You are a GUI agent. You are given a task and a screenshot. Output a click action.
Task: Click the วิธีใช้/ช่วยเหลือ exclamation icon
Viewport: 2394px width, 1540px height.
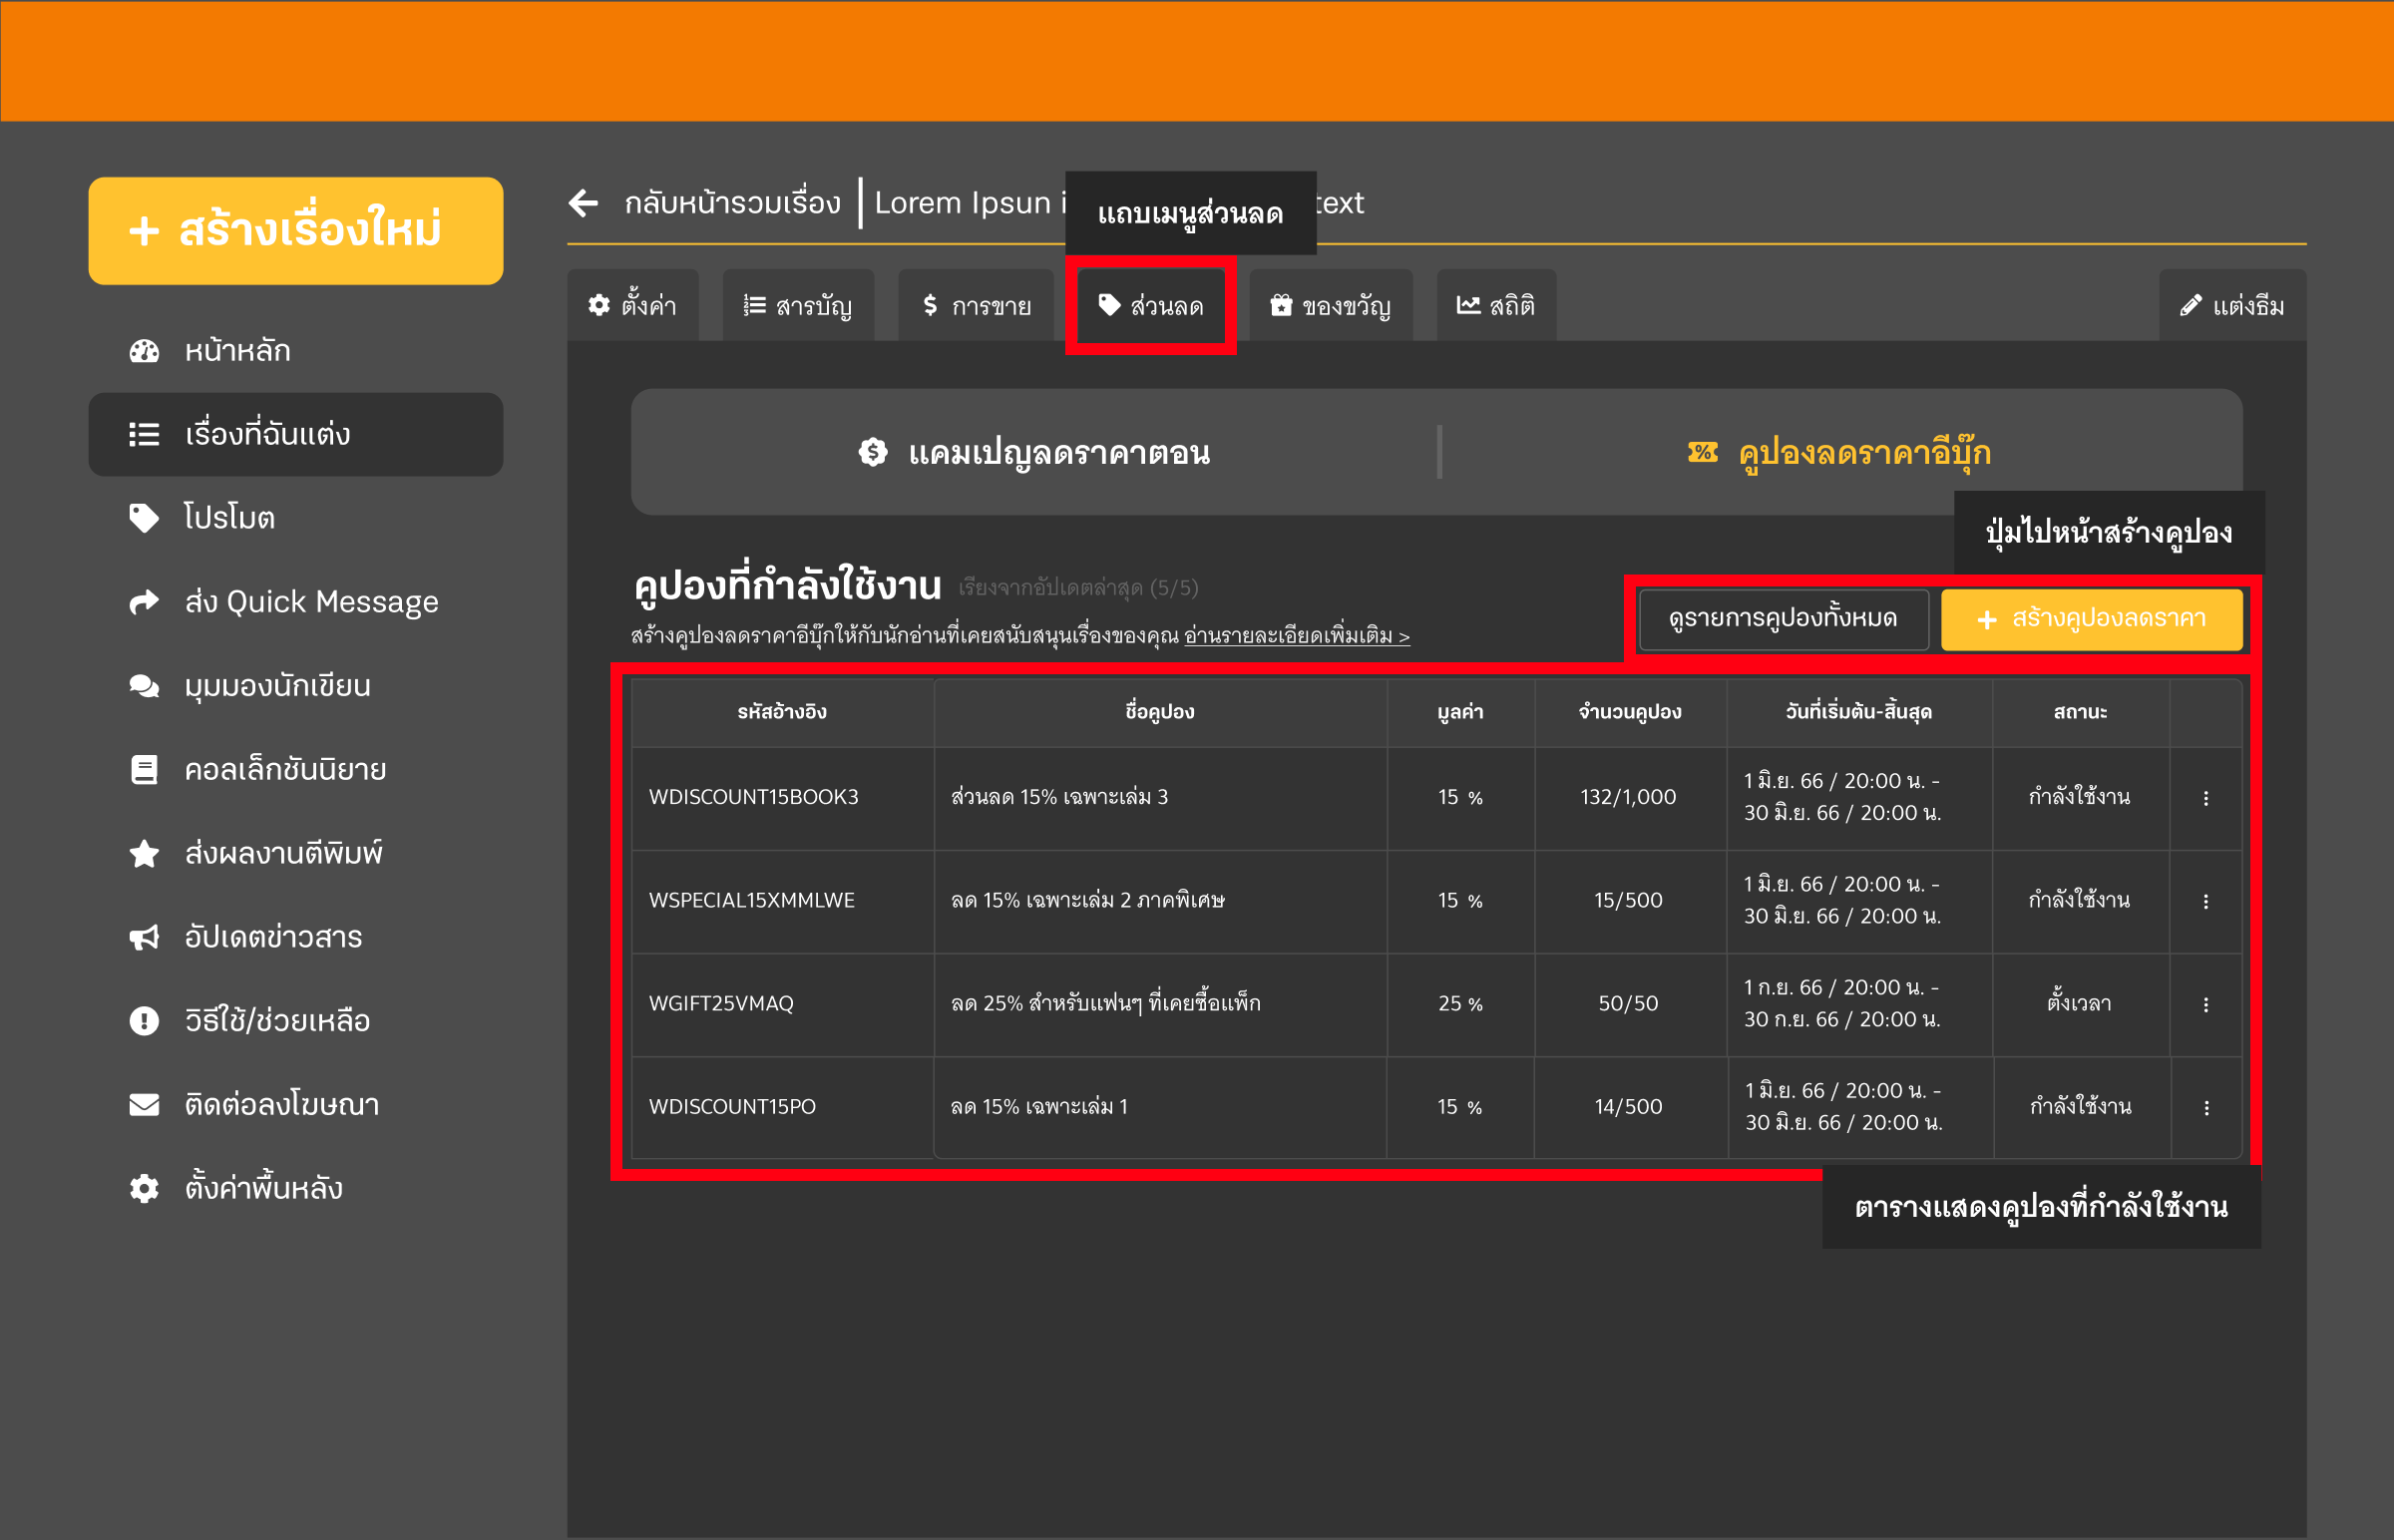[144, 1021]
